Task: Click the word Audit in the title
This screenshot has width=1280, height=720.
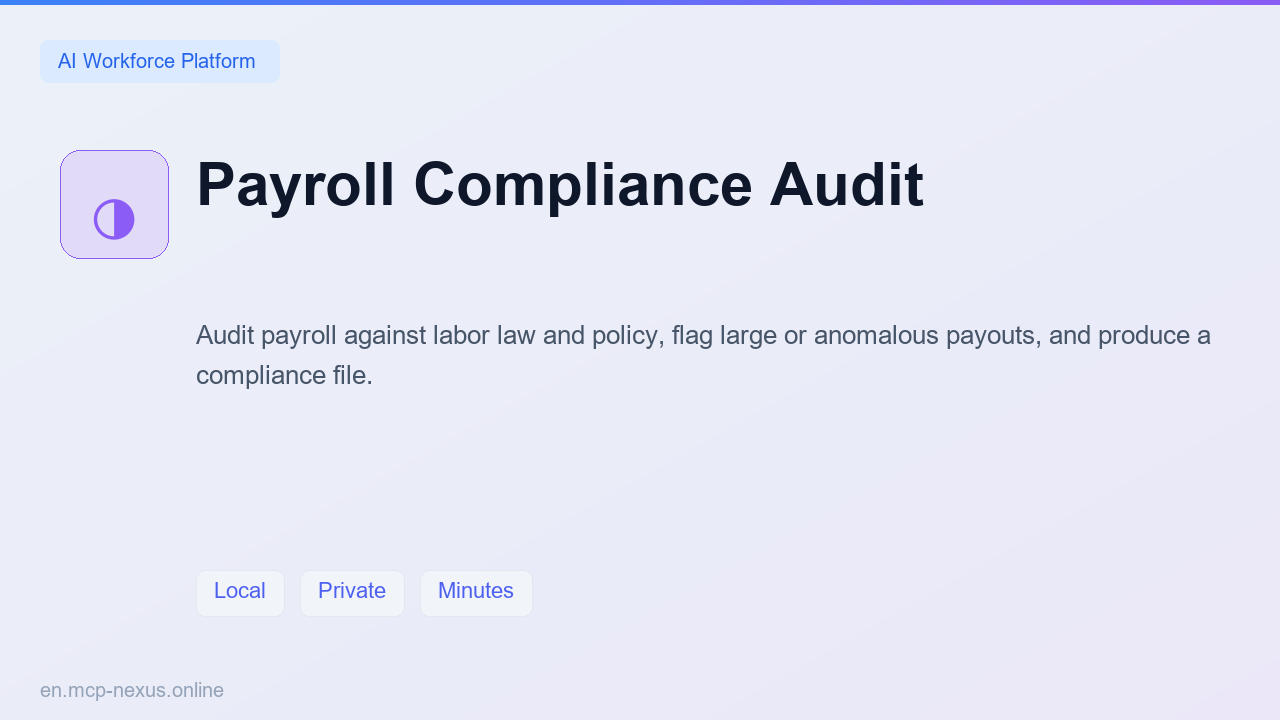Action: coord(846,185)
